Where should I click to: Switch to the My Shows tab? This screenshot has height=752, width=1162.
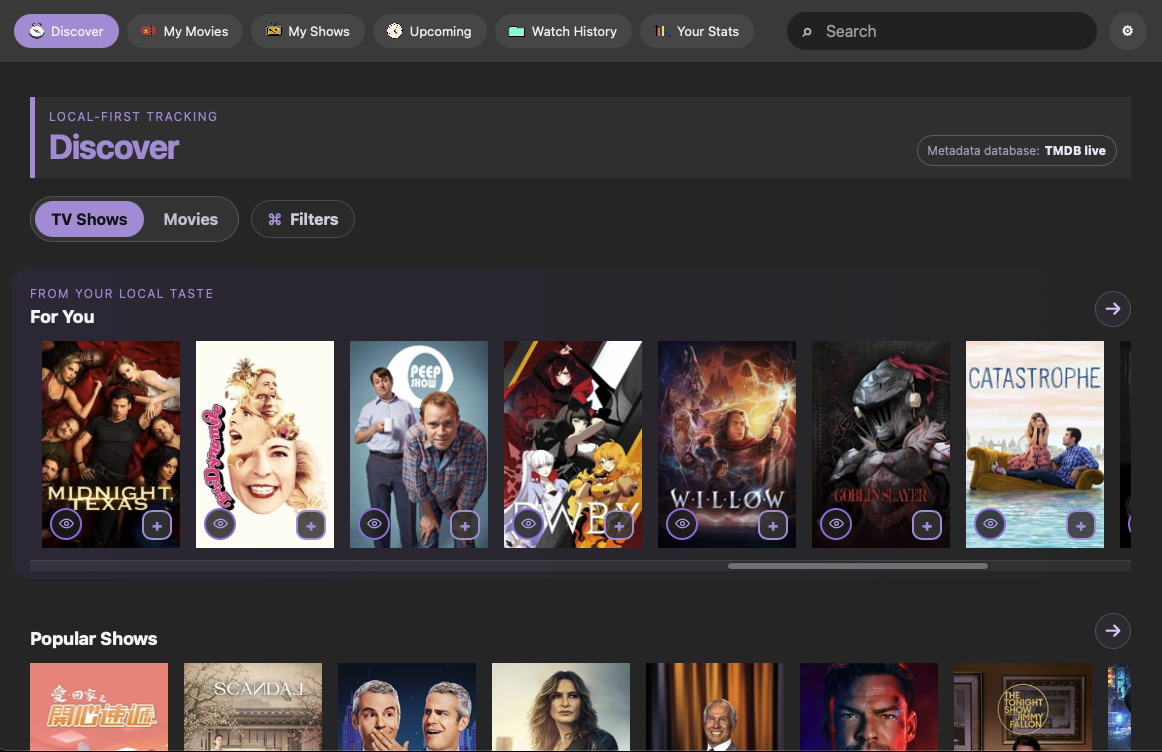tap(308, 31)
